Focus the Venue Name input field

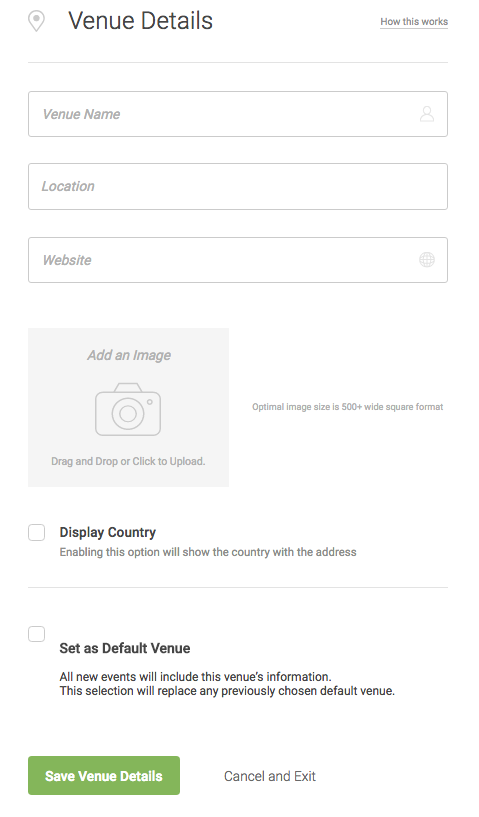(x=238, y=114)
